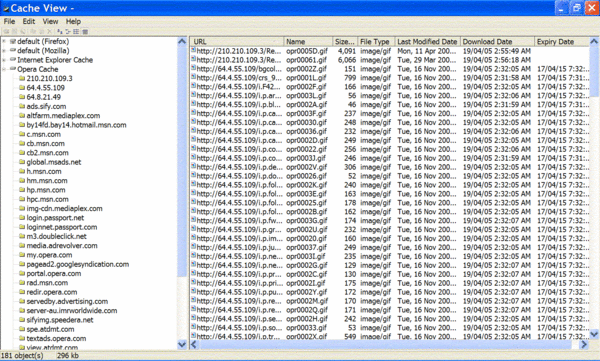
Task: Click the Cache View title bar app icon
Action: tap(6, 8)
